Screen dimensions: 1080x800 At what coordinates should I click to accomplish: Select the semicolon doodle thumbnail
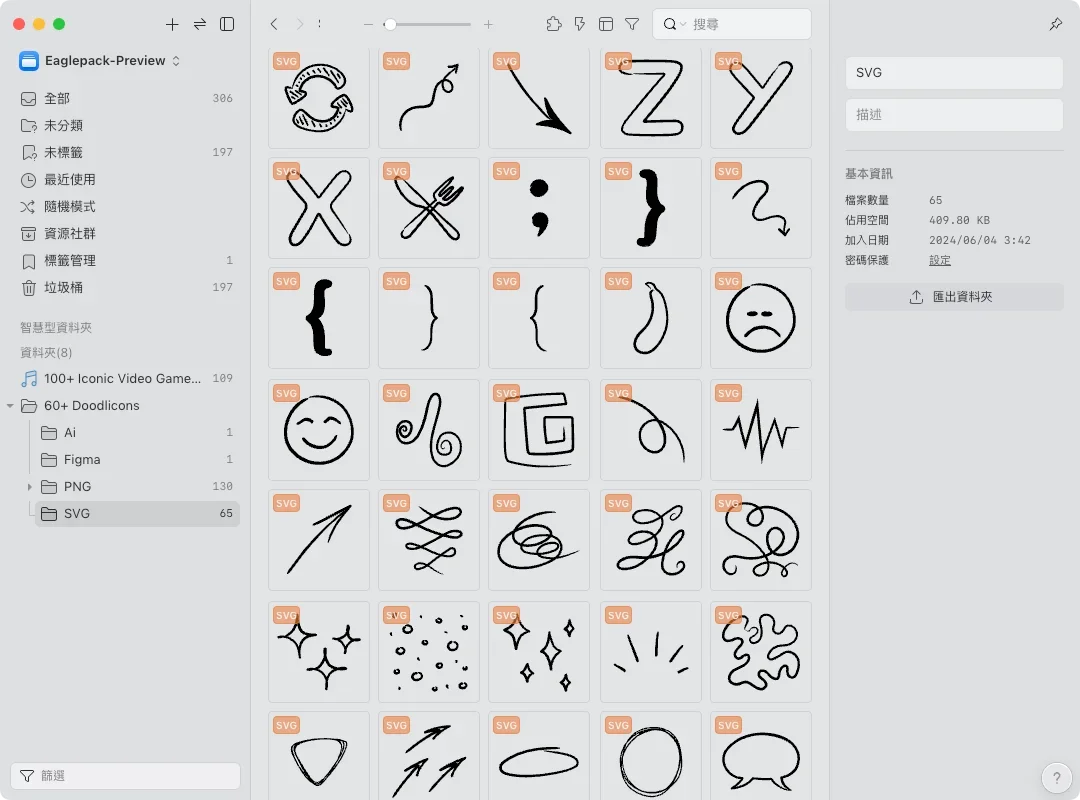click(539, 208)
